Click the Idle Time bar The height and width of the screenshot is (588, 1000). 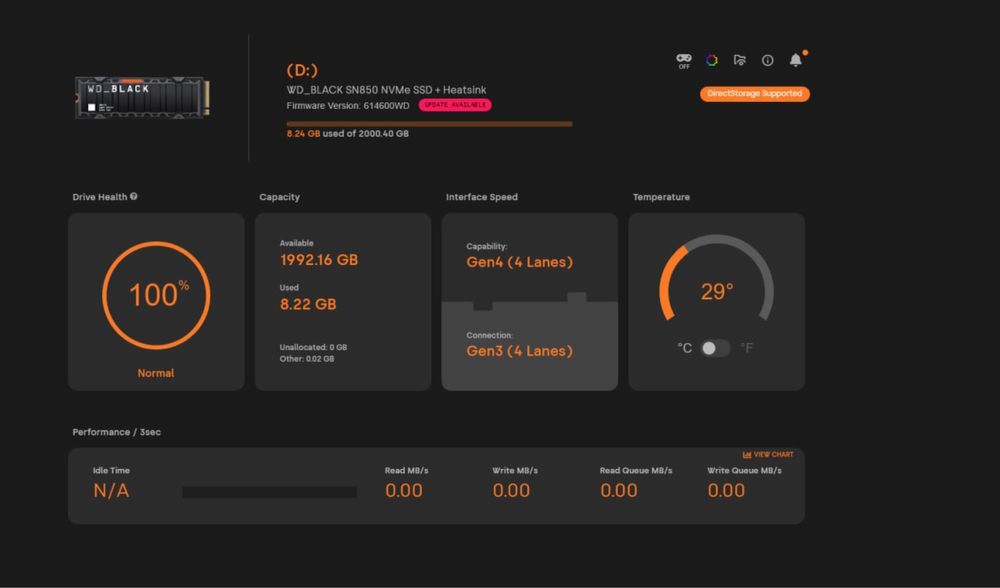(269, 492)
